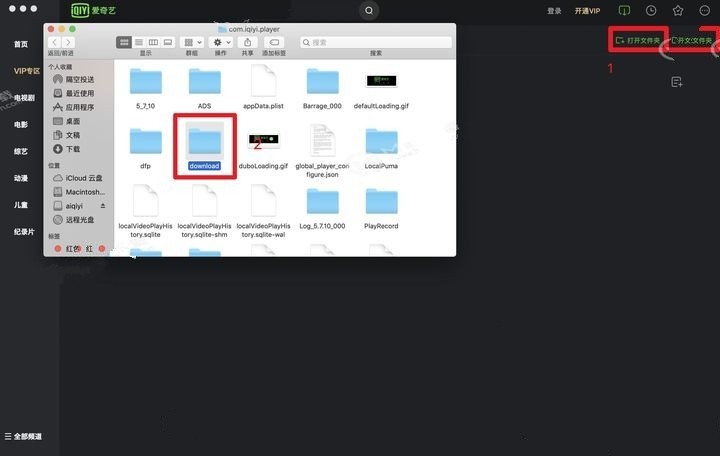The width and height of the screenshot is (720, 456).
Task: Click the iQIYI search magnifier icon
Action: click(x=369, y=10)
